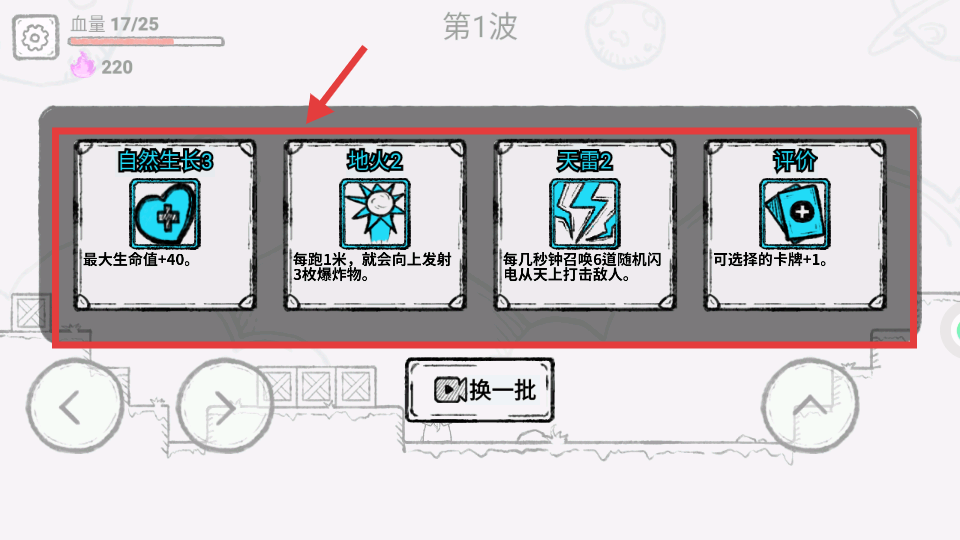Screen dimensions: 960x540
Task: Click the 换一批 button
Action: 480,390
